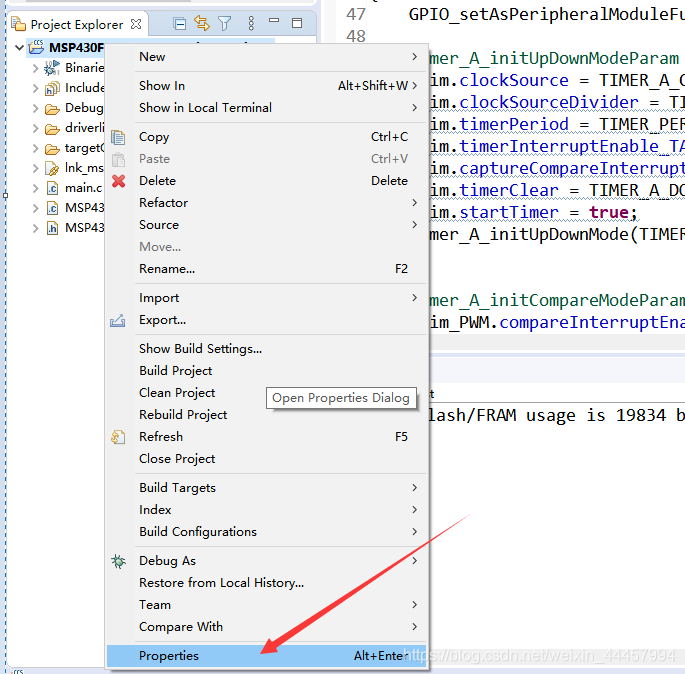This screenshot has height=674, width=685.
Task: Click the console text 'usage is 19834'
Action: [596, 415]
